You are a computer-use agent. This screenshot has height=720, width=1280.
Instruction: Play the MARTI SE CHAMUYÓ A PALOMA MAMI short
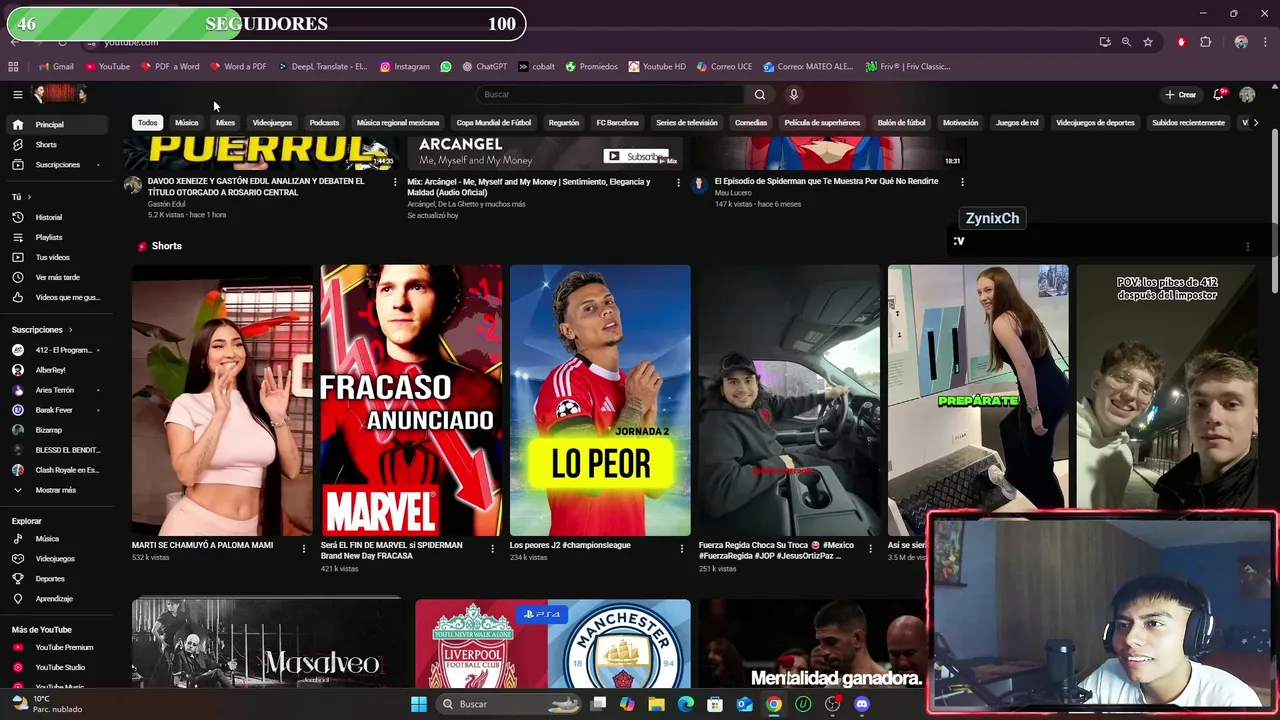(x=222, y=400)
